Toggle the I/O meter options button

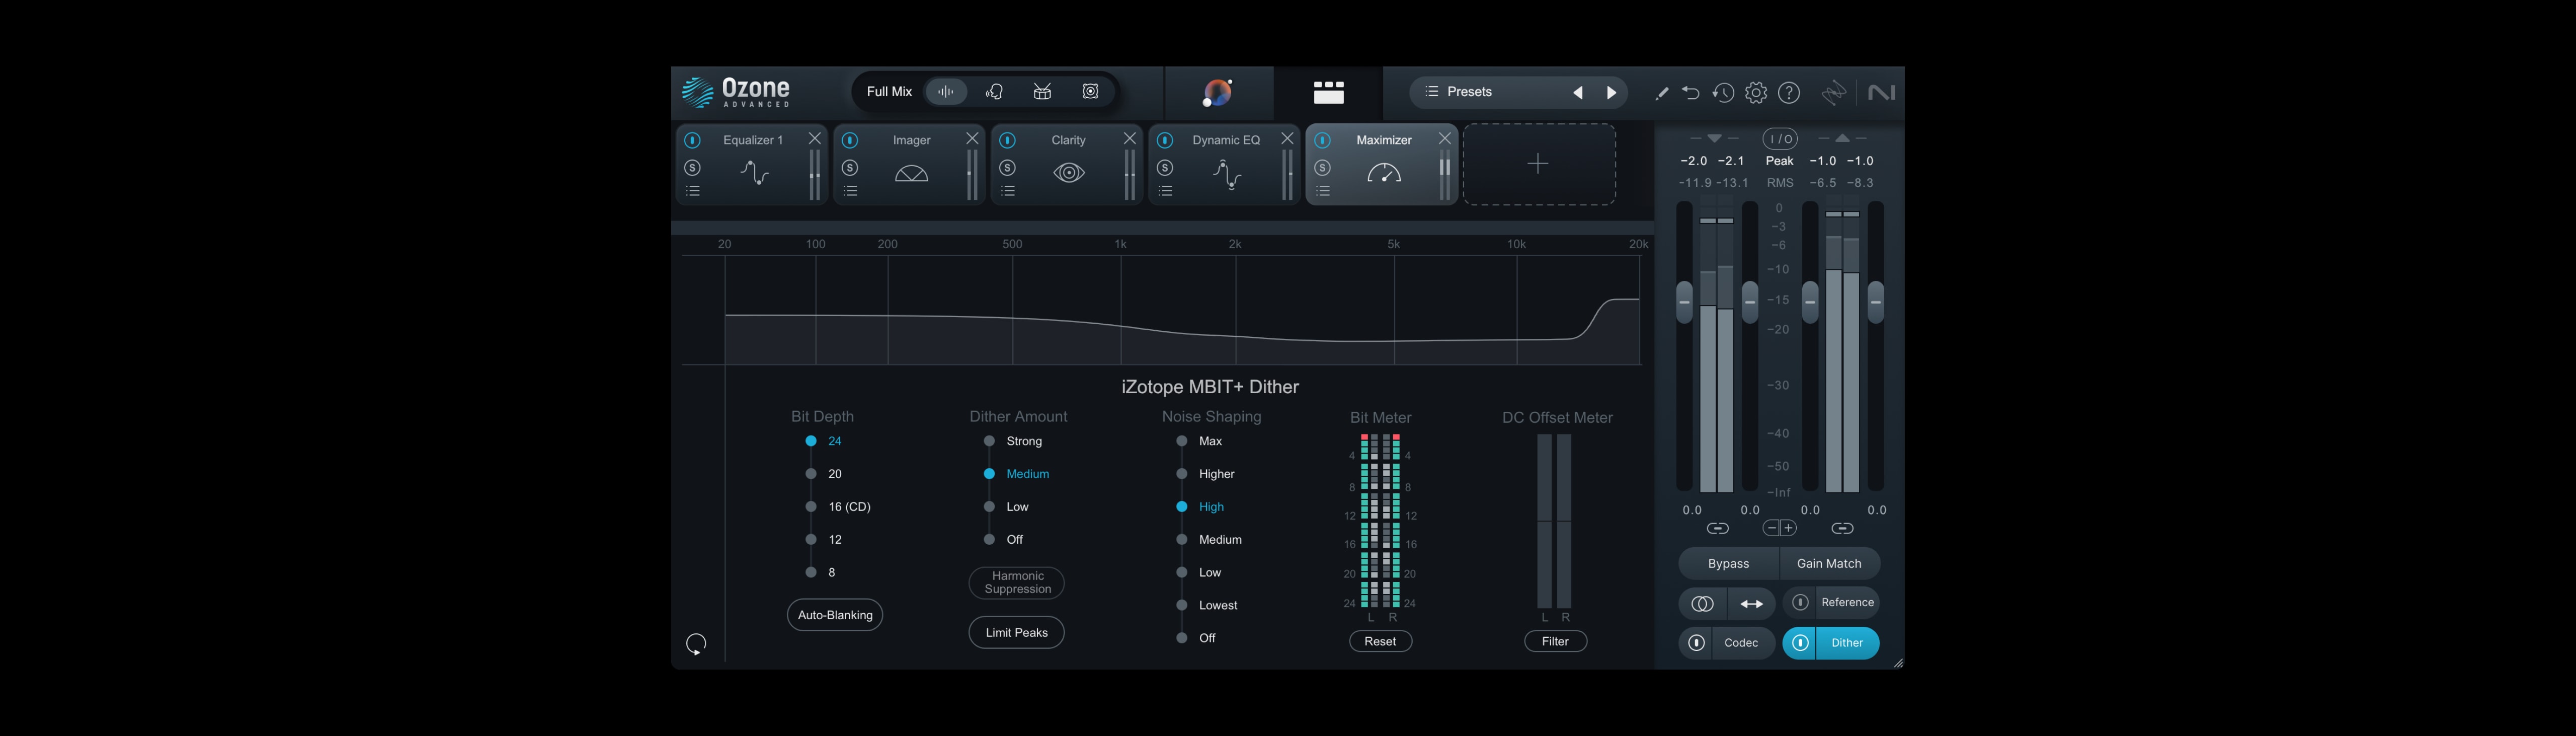tap(1780, 139)
